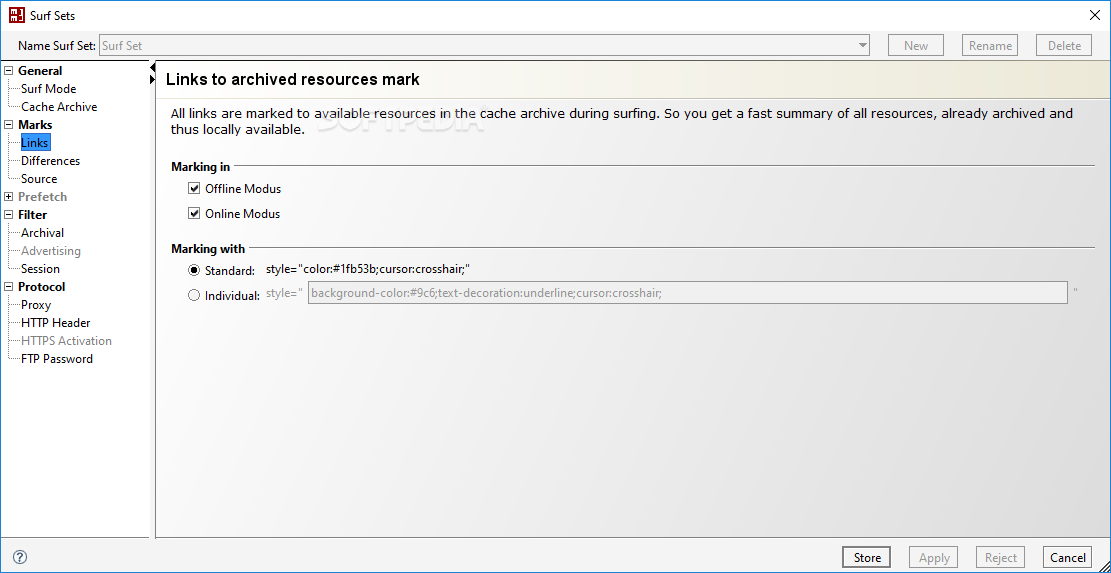
Task: Close the Surf Sets window
Action: (x=1094, y=15)
